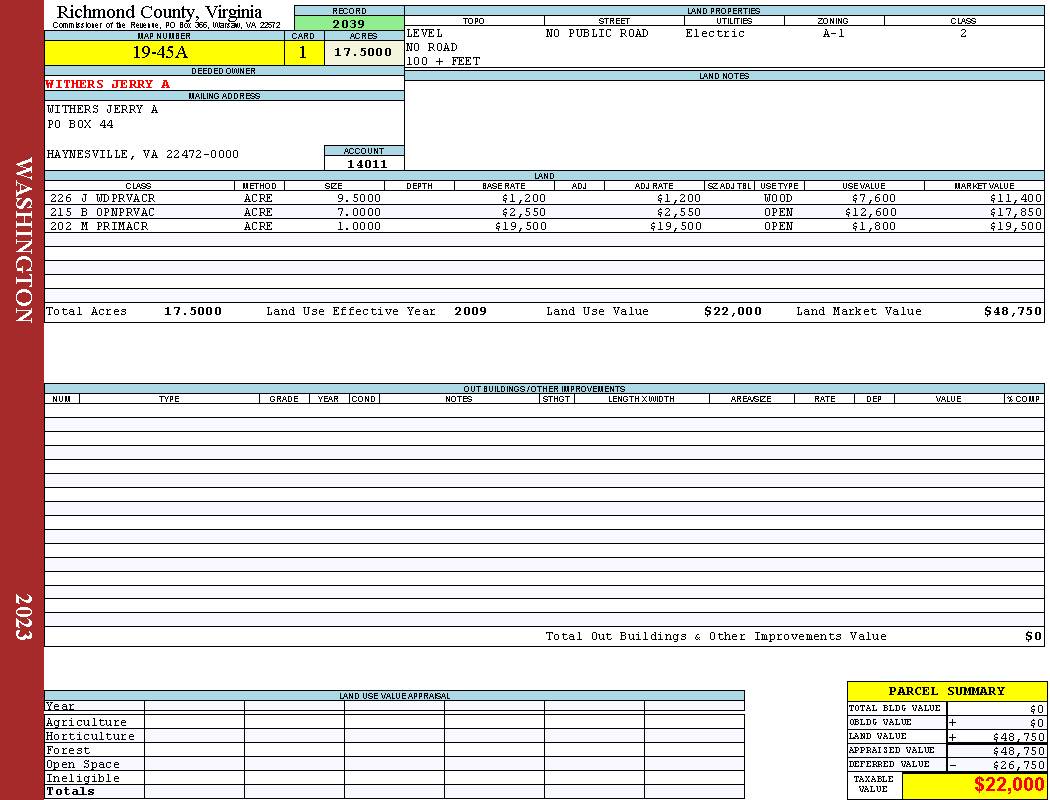Select the 17.5000 acres value in header
The width and height of the screenshot is (1050, 800).
(x=364, y=53)
